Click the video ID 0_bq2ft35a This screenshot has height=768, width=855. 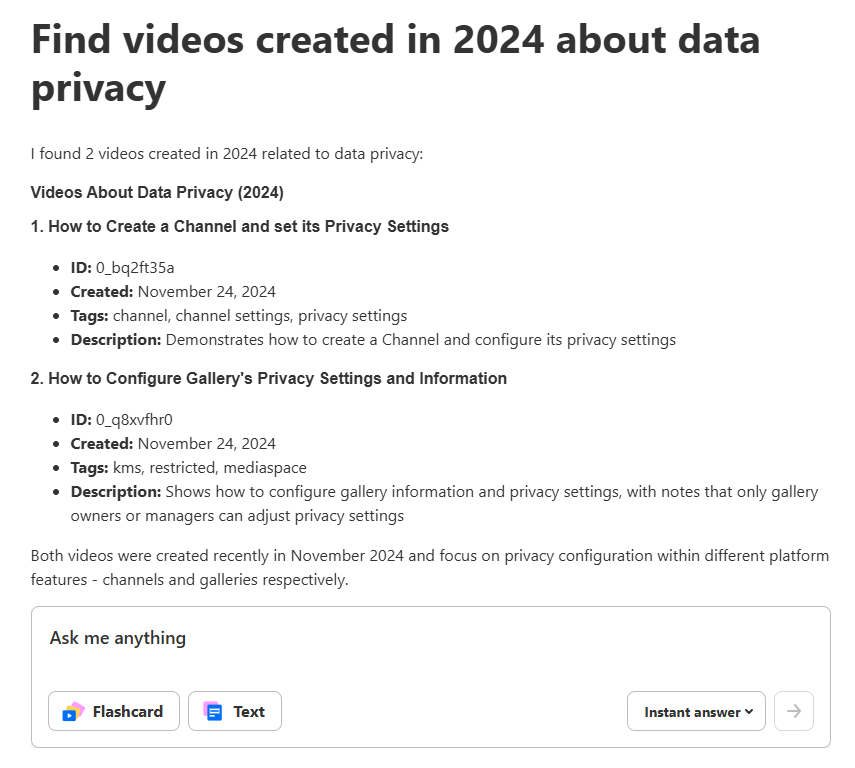135,267
